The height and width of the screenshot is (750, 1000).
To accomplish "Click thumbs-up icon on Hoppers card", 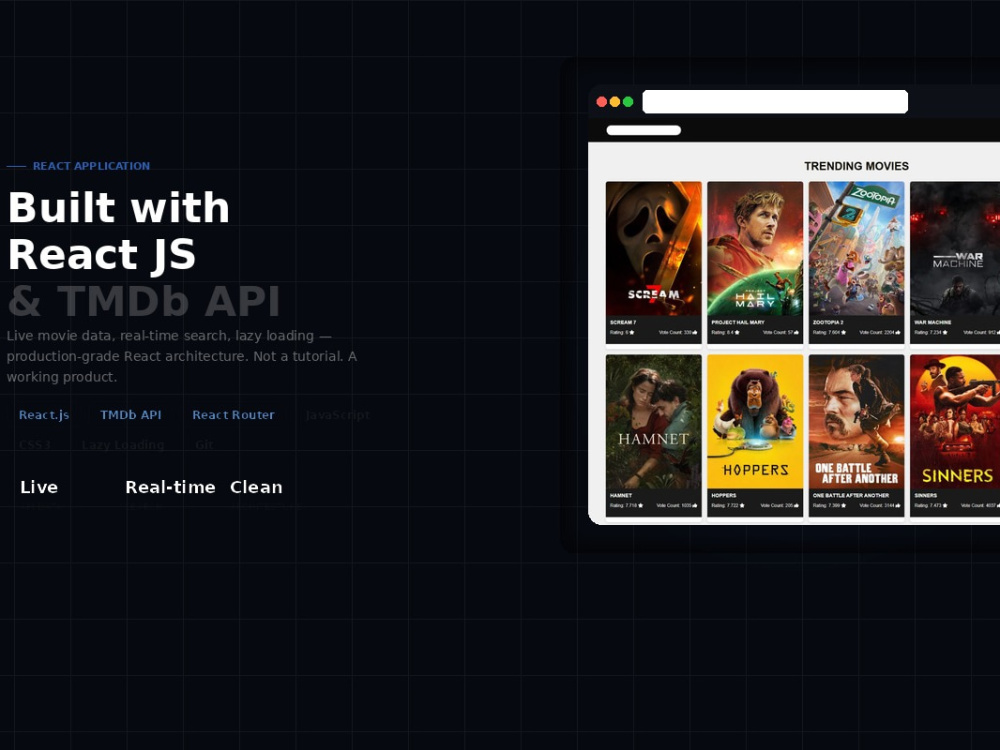I will (x=797, y=505).
